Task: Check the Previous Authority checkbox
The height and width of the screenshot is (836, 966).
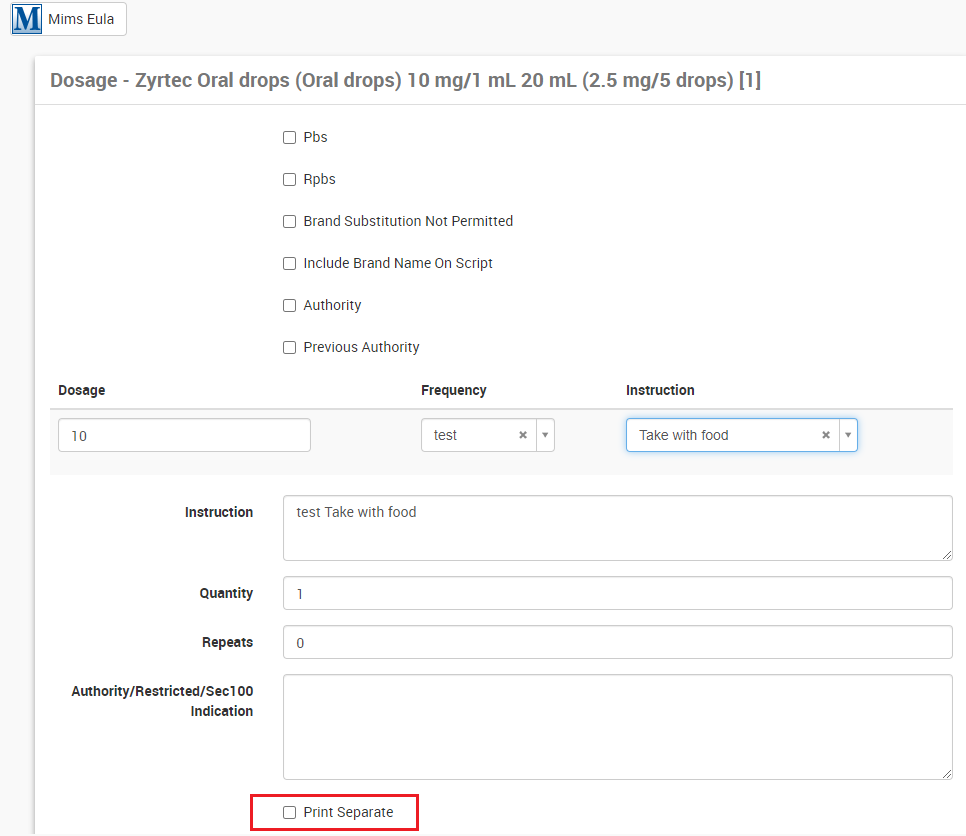Action: 290,347
